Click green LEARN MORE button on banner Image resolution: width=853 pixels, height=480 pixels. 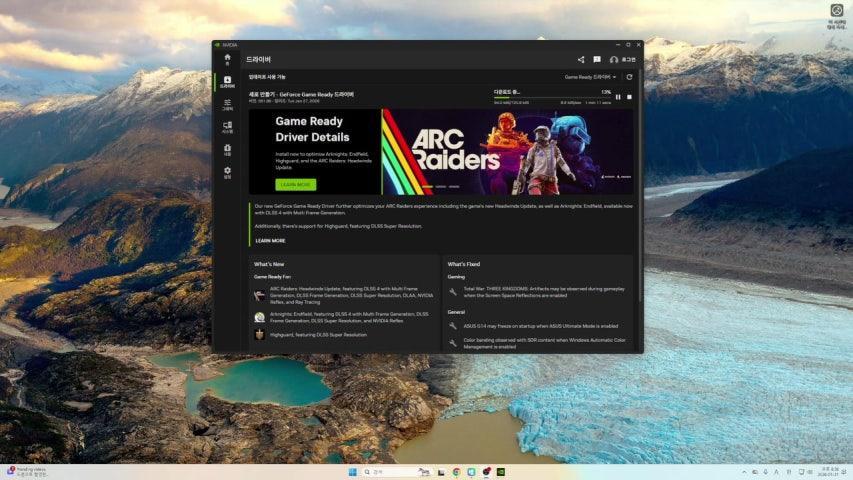point(295,185)
